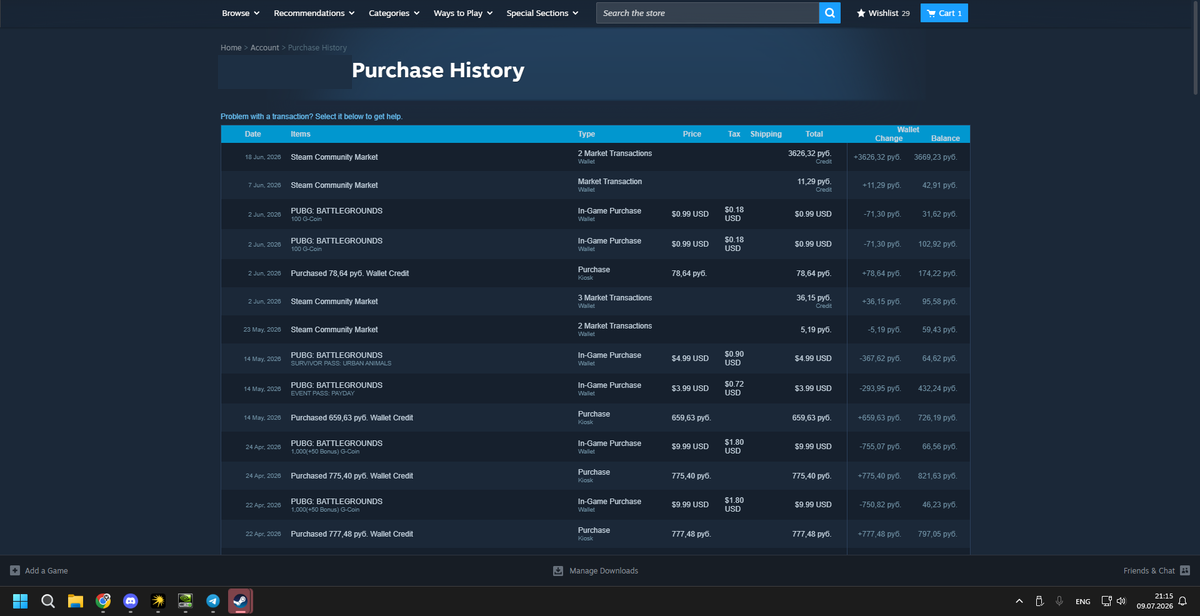The height and width of the screenshot is (616, 1200).
Task: Focus the Search the store field
Action: pyautogui.click(x=707, y=13)
